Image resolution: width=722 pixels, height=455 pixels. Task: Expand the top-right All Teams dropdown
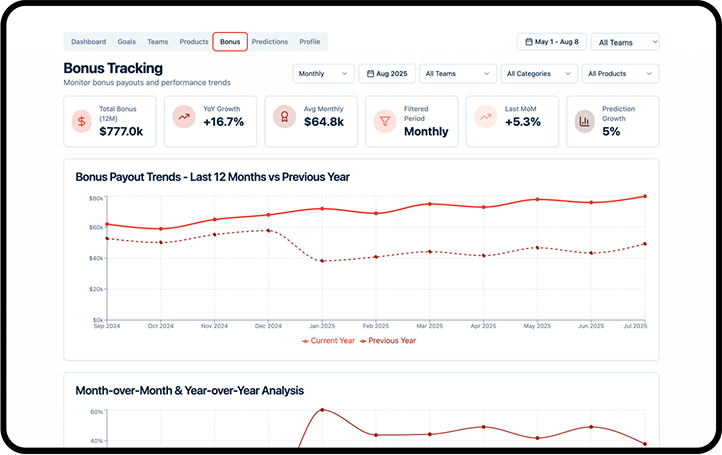[x=625, y=42]
